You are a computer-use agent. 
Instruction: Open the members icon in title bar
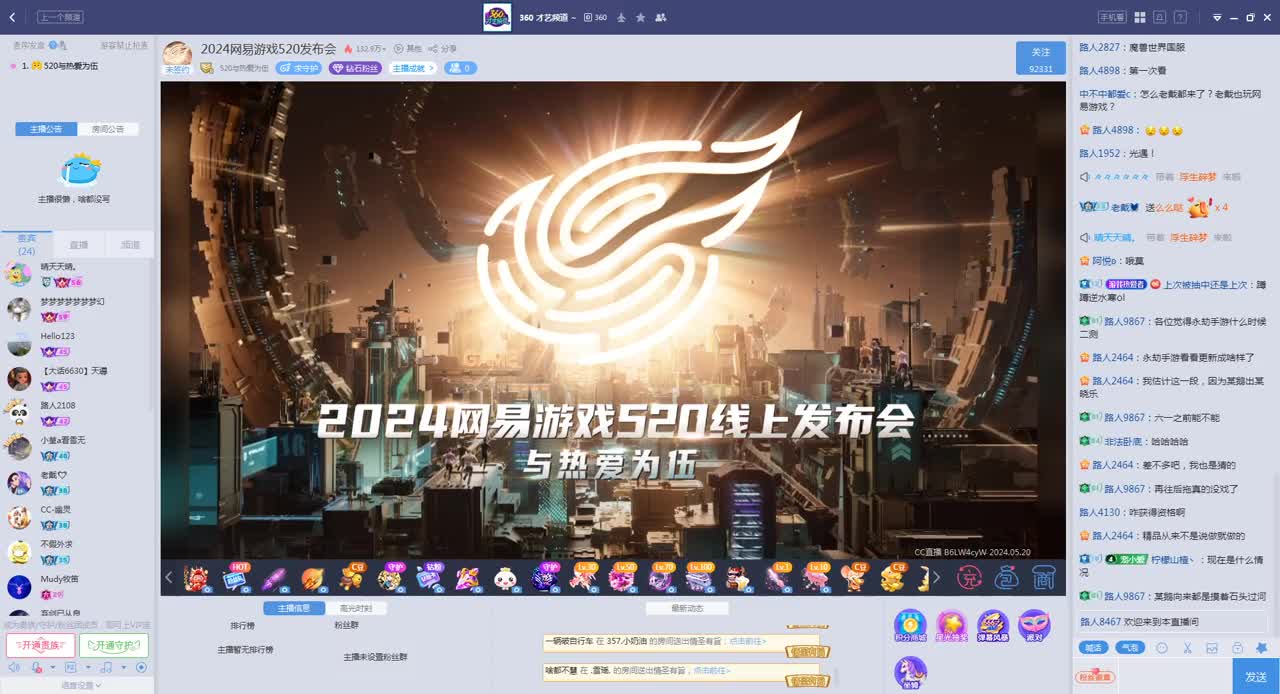(661, 17)
